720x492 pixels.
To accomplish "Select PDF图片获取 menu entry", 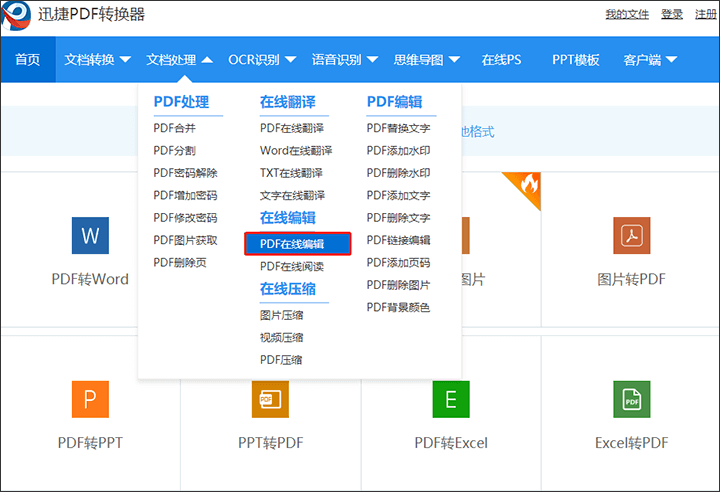I will (186, 240).
